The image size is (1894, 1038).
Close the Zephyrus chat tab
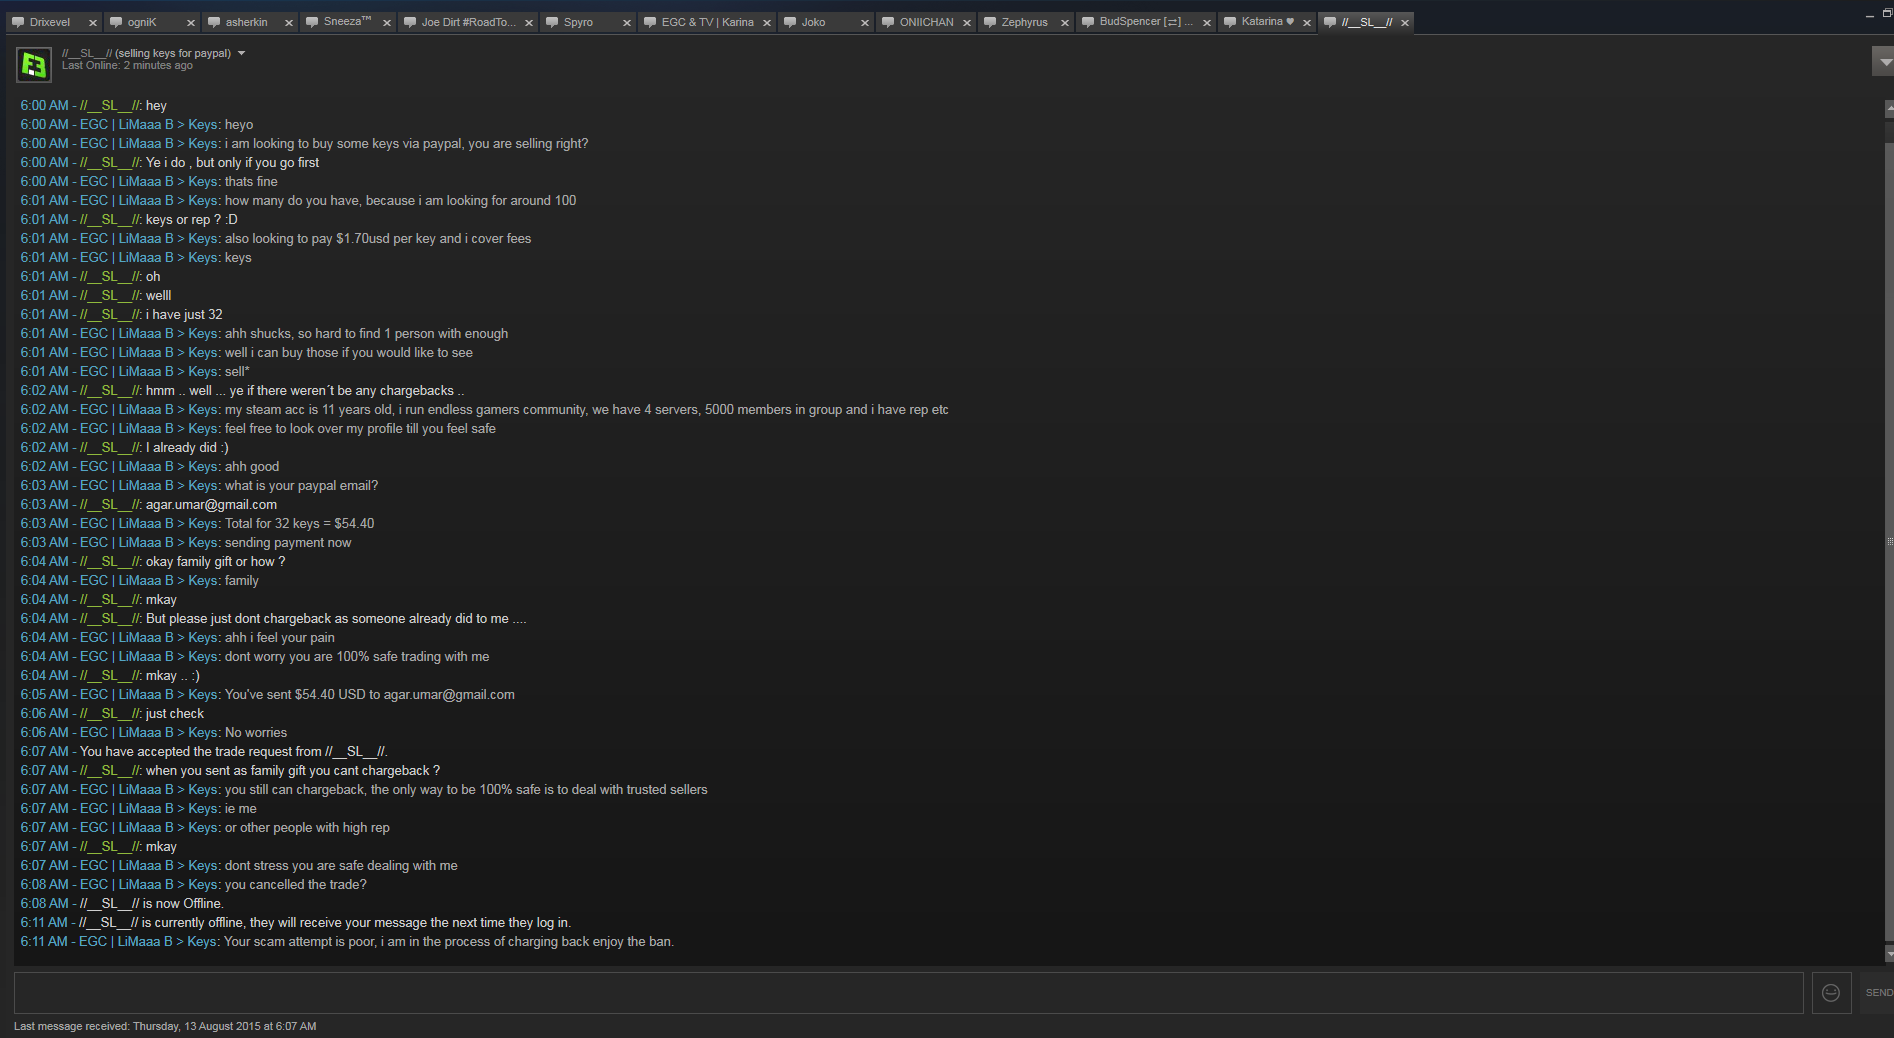pos(1065,23)
